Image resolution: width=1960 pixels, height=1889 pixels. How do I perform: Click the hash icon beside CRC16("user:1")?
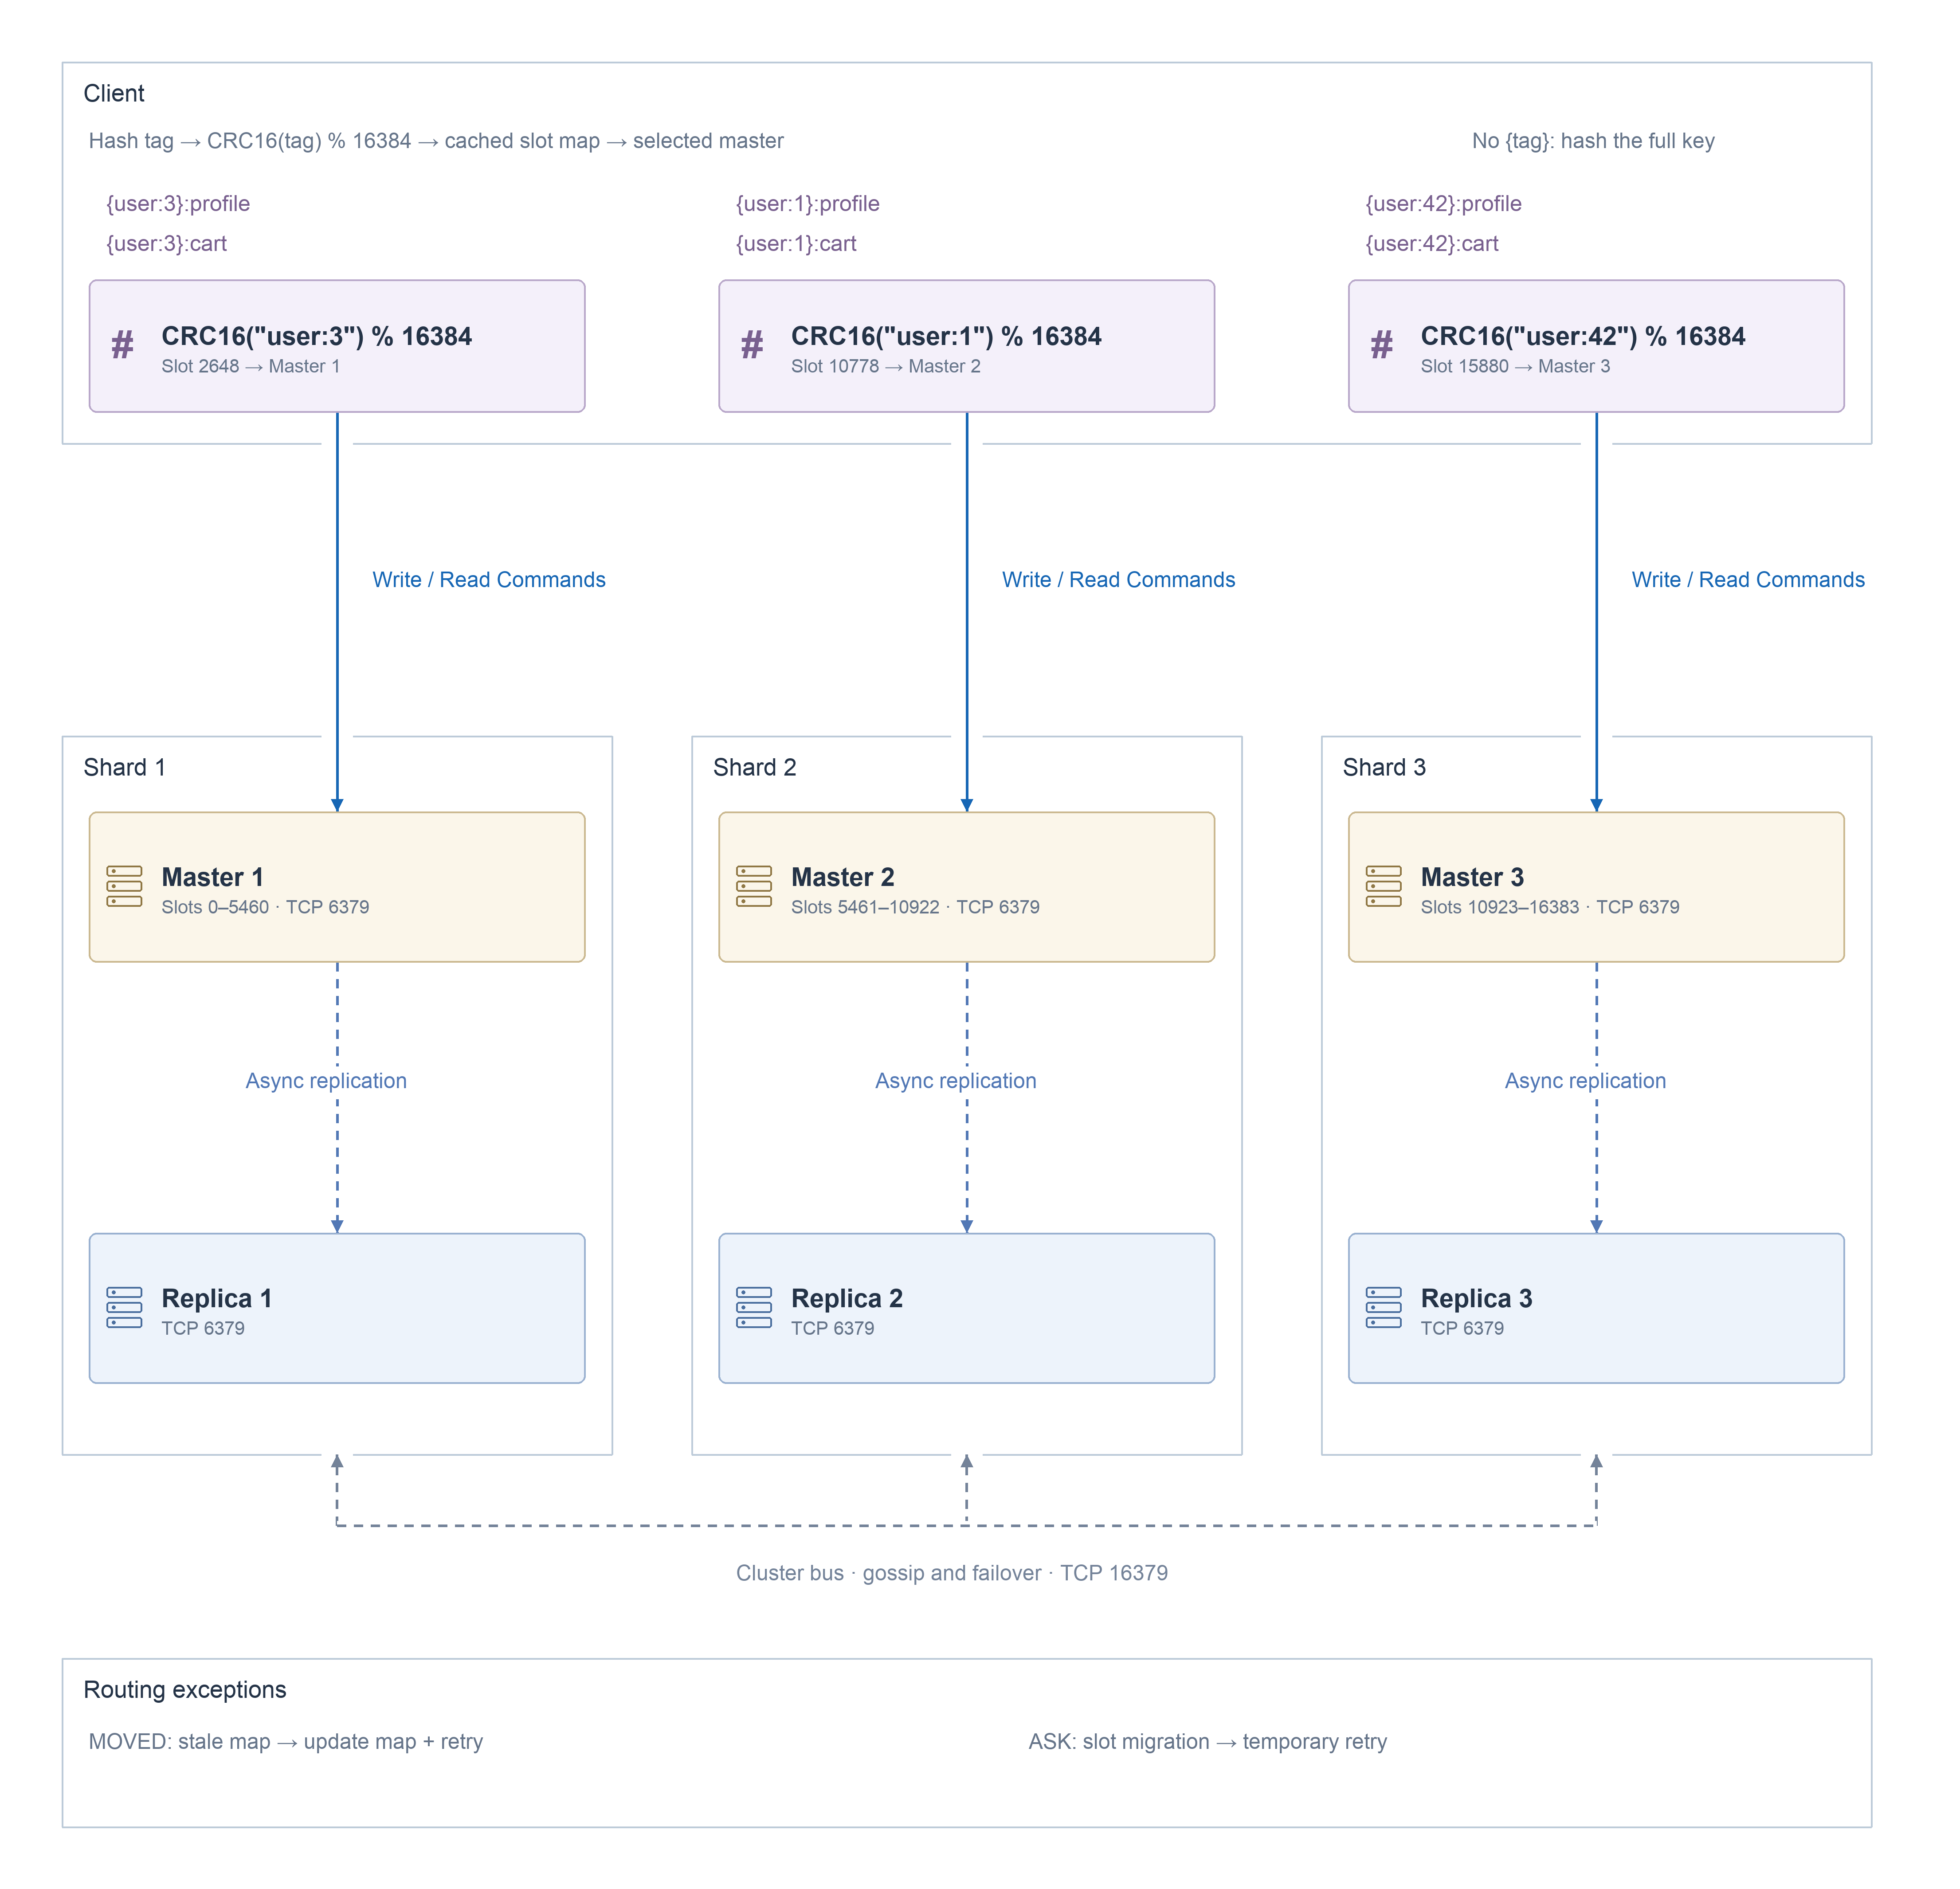pos(753,346)
